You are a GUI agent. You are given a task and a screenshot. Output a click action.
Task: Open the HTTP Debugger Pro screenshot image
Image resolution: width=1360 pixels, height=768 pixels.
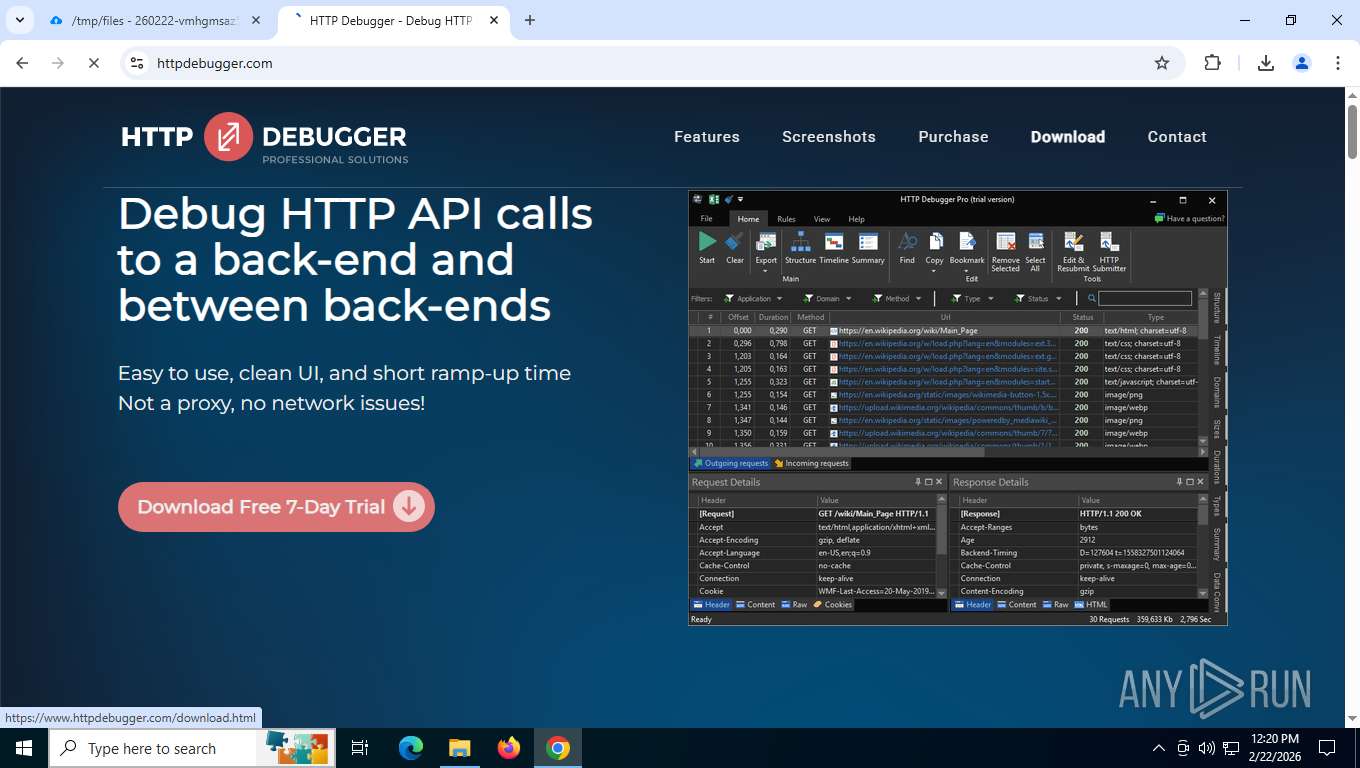(957, 408)
